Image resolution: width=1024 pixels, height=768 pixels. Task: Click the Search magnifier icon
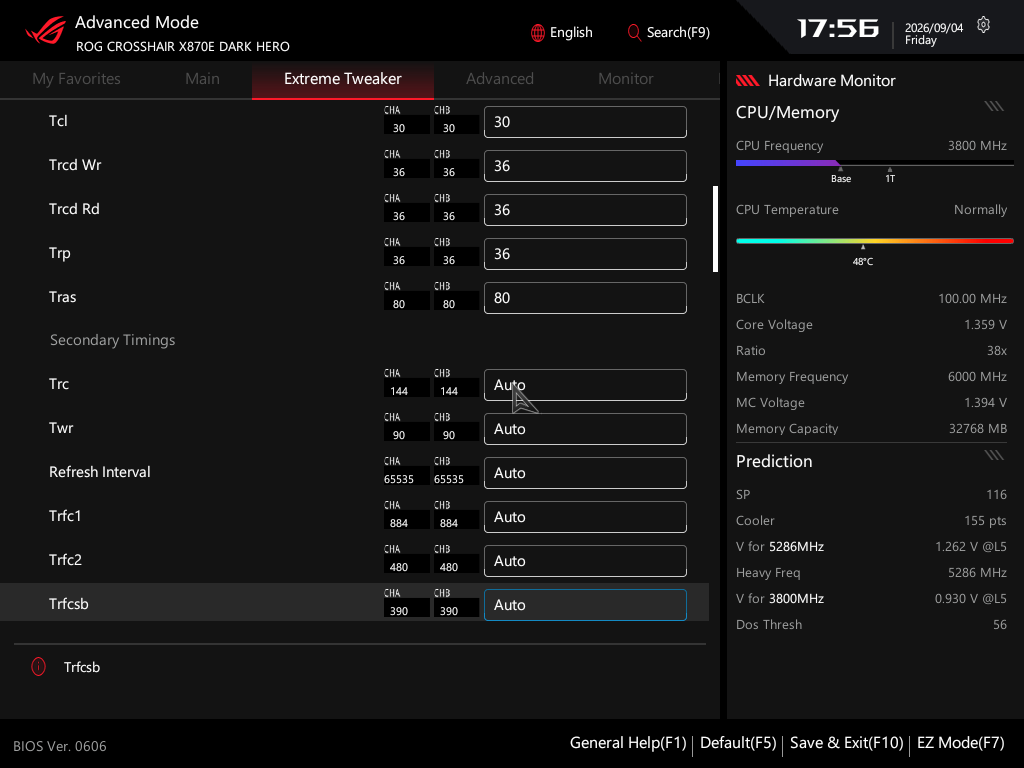[633, 32]
